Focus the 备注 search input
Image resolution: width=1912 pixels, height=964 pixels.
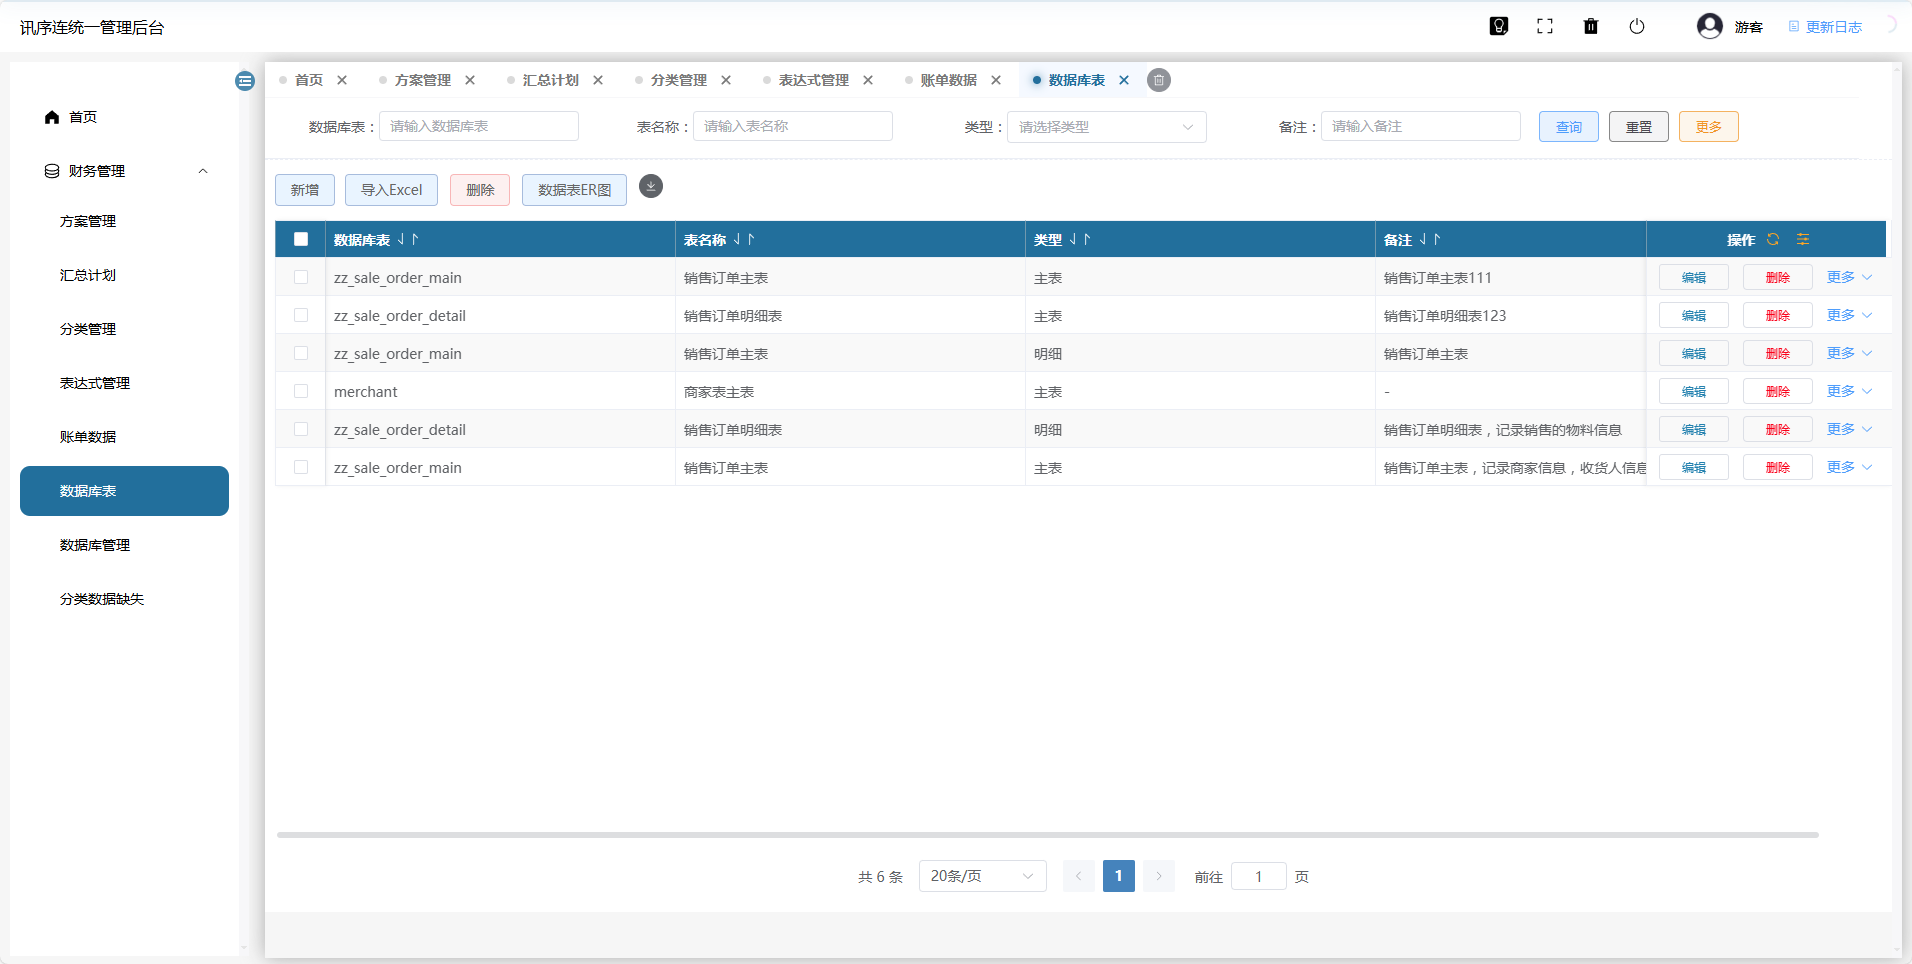[x=1421, y=126]
